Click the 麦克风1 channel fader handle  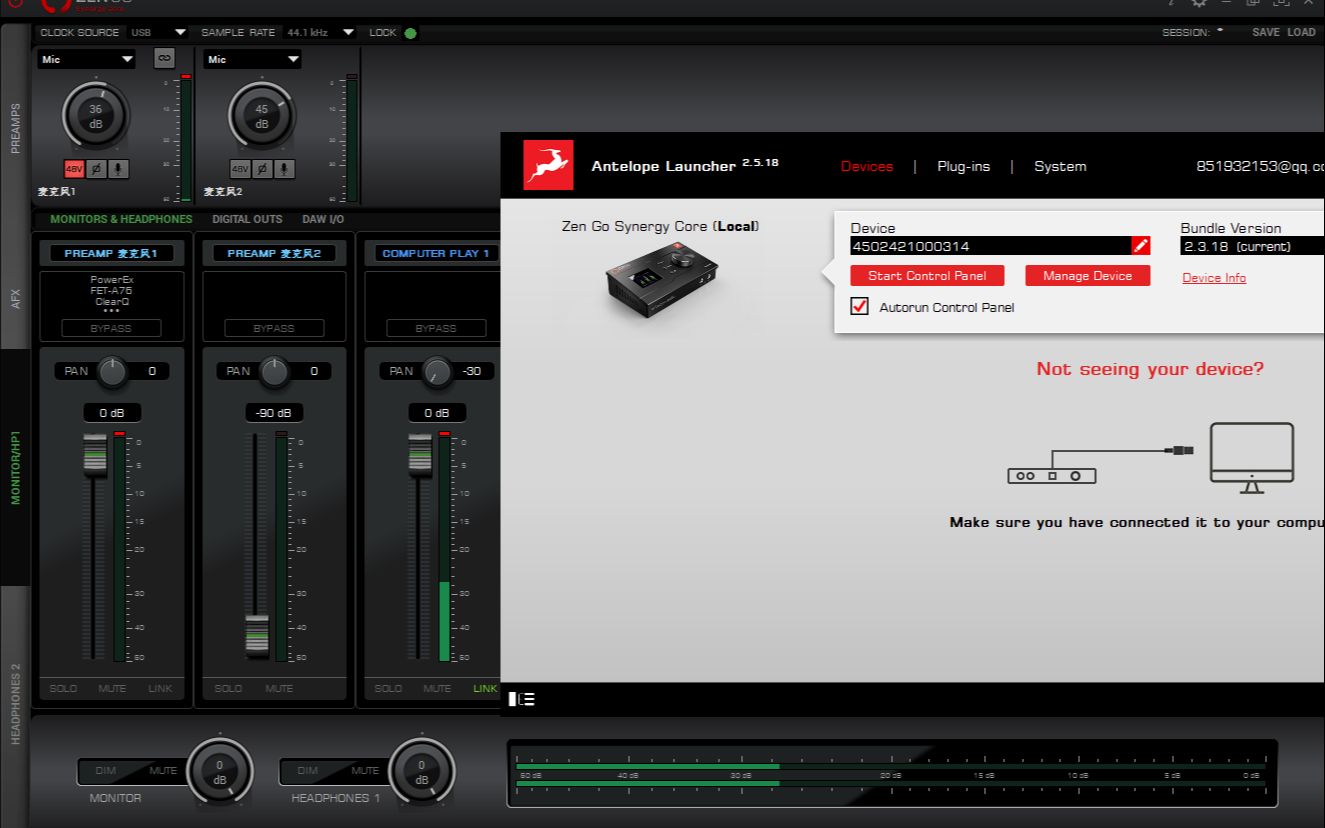click(x=95, y=454)
